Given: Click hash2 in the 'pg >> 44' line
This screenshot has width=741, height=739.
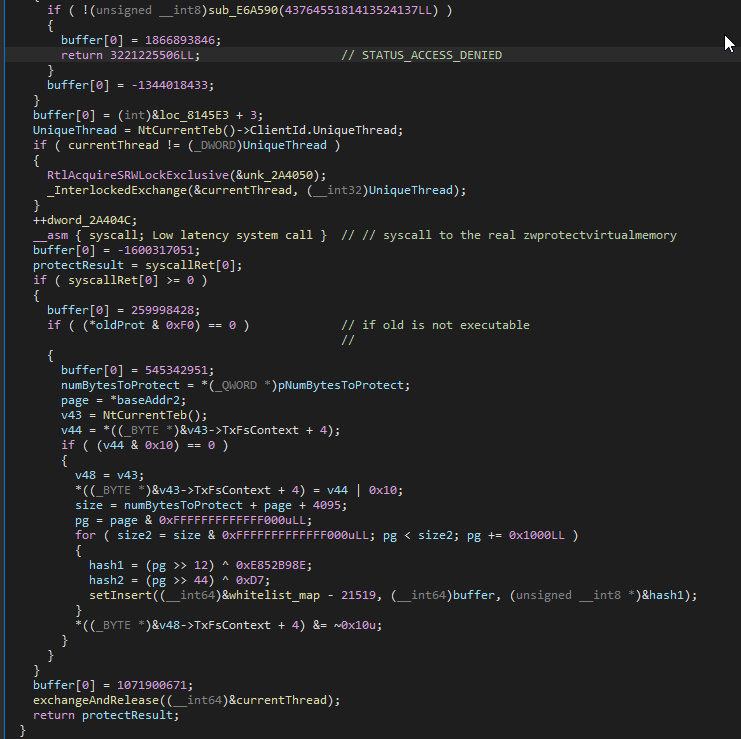Looking at the screenshot, I should click(106, 580).
